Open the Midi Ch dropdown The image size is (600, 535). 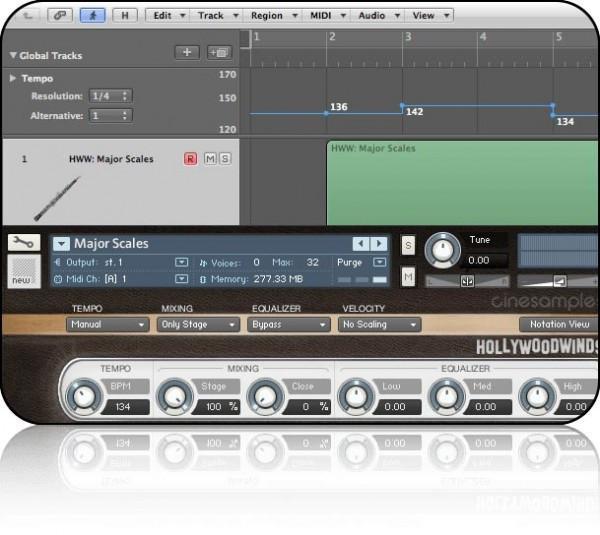point(181,279)
